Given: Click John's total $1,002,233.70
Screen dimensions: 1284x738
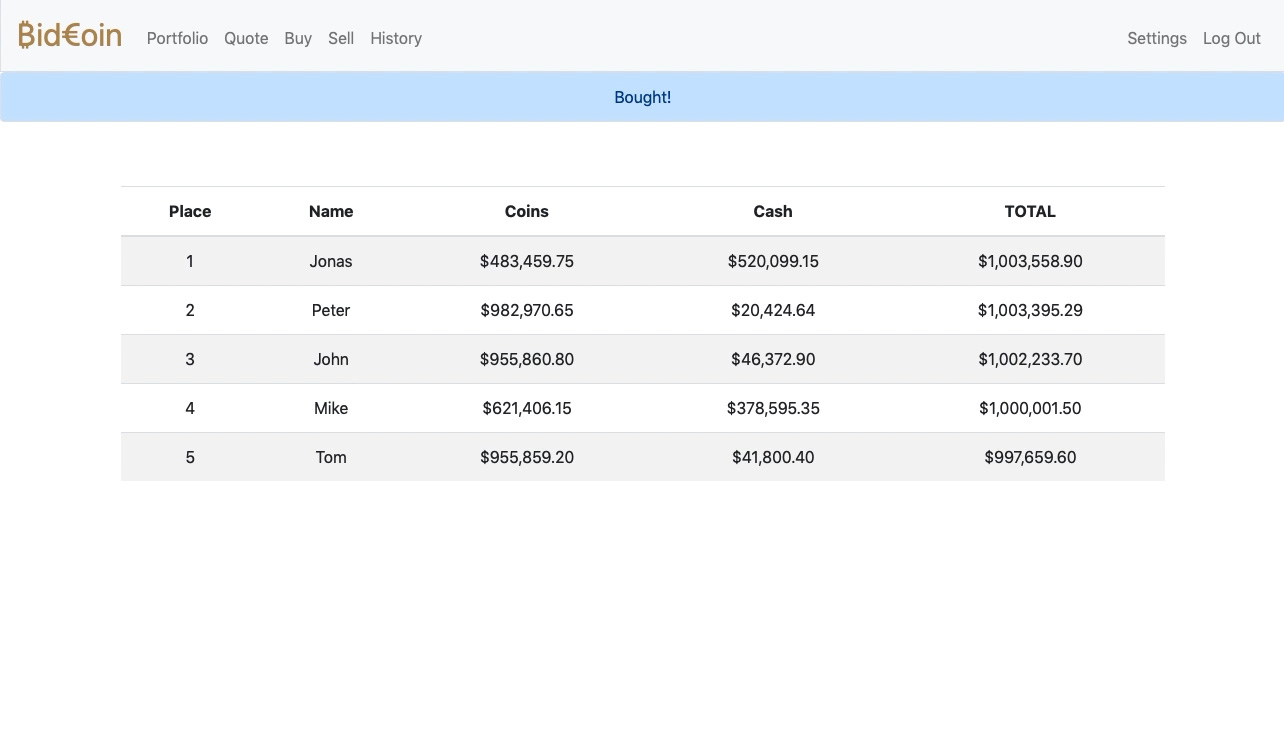Looking at the screenshot, I should pos(1030,359).
